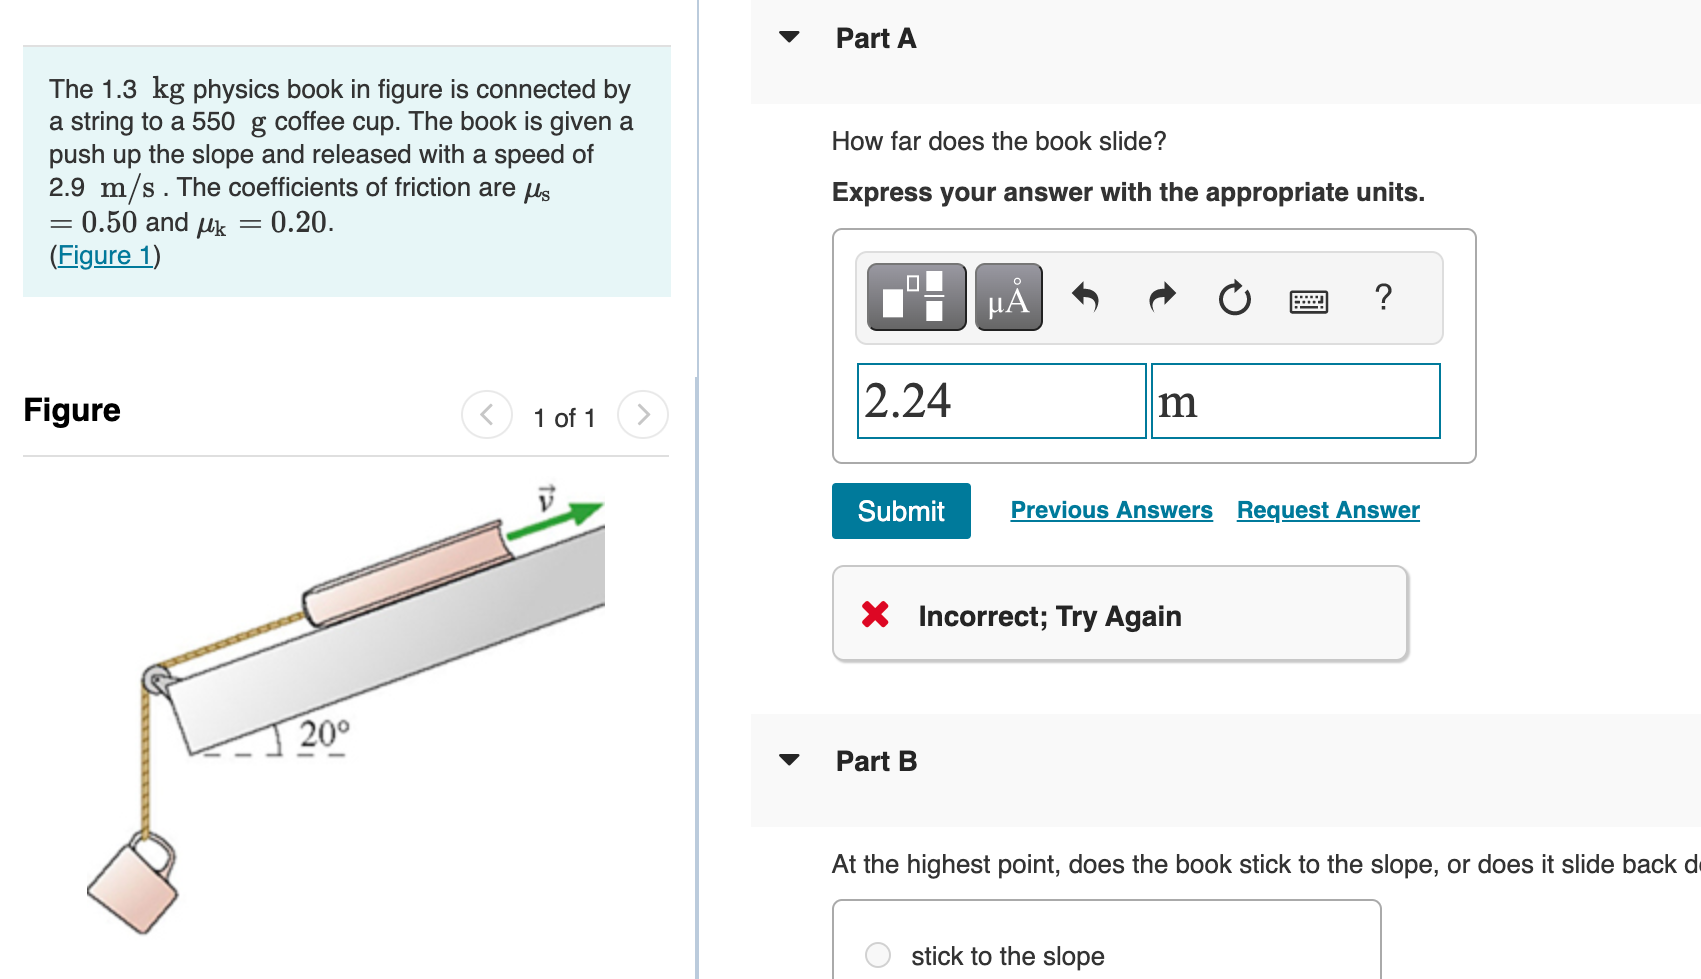
Task: Click the redo arrow in the answer toolbar
Action: (x=1160, y=297)
